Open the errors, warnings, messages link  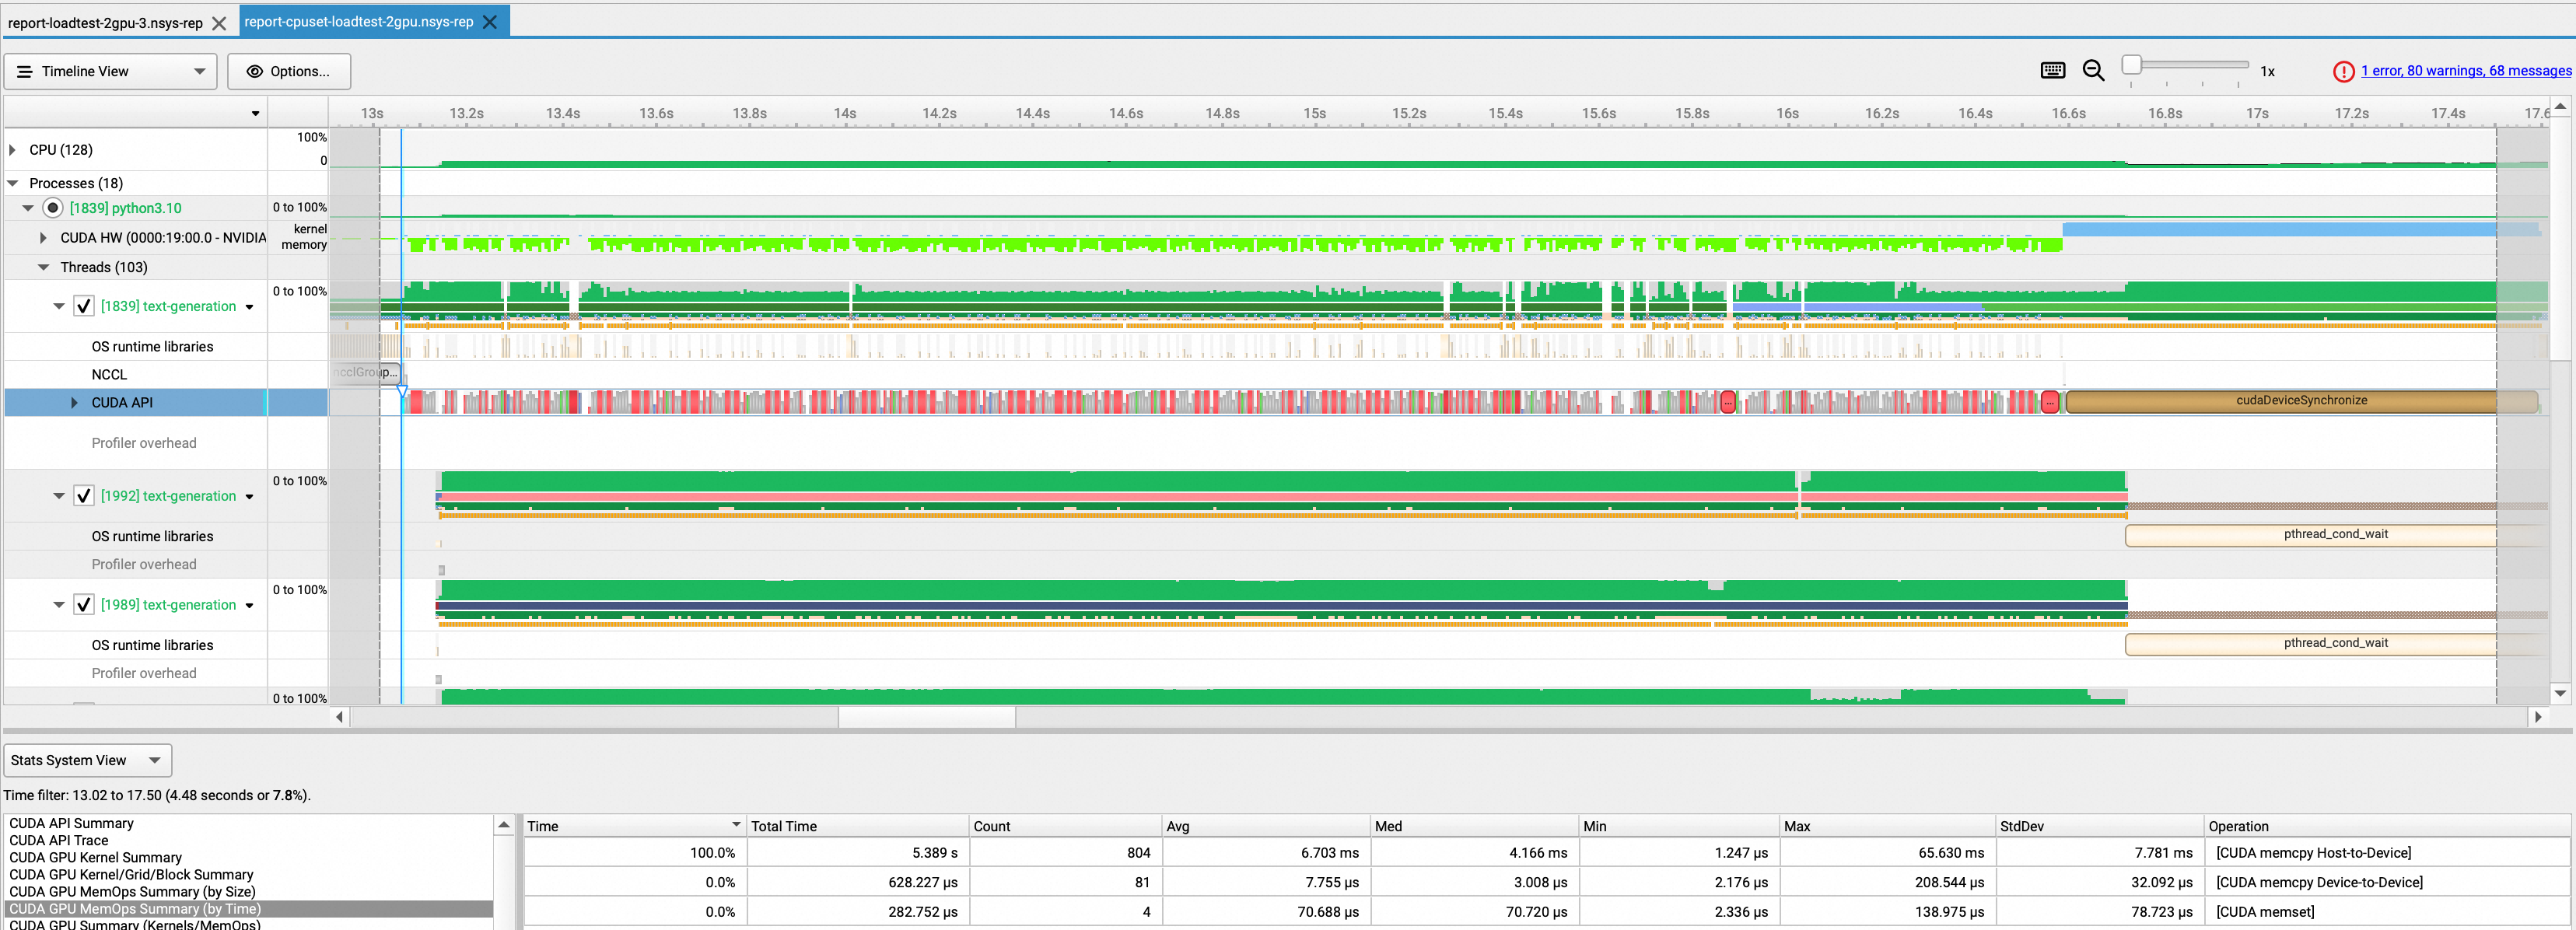pos(2465,71)
